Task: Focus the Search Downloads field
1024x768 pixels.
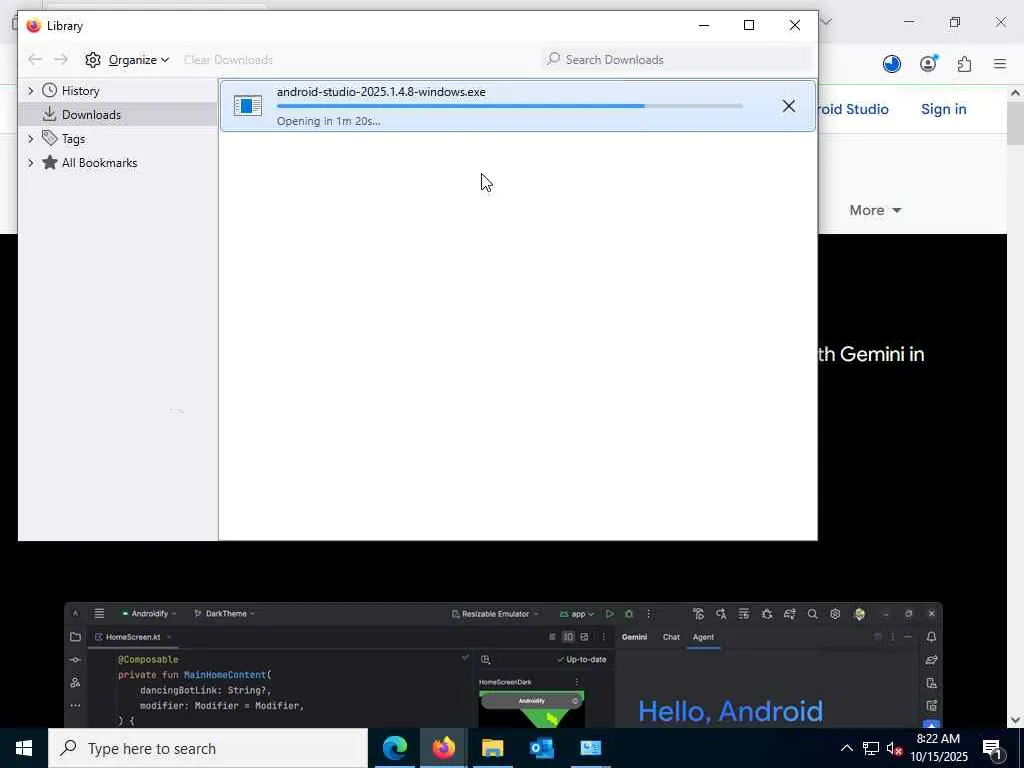Action: pos(677,59)
